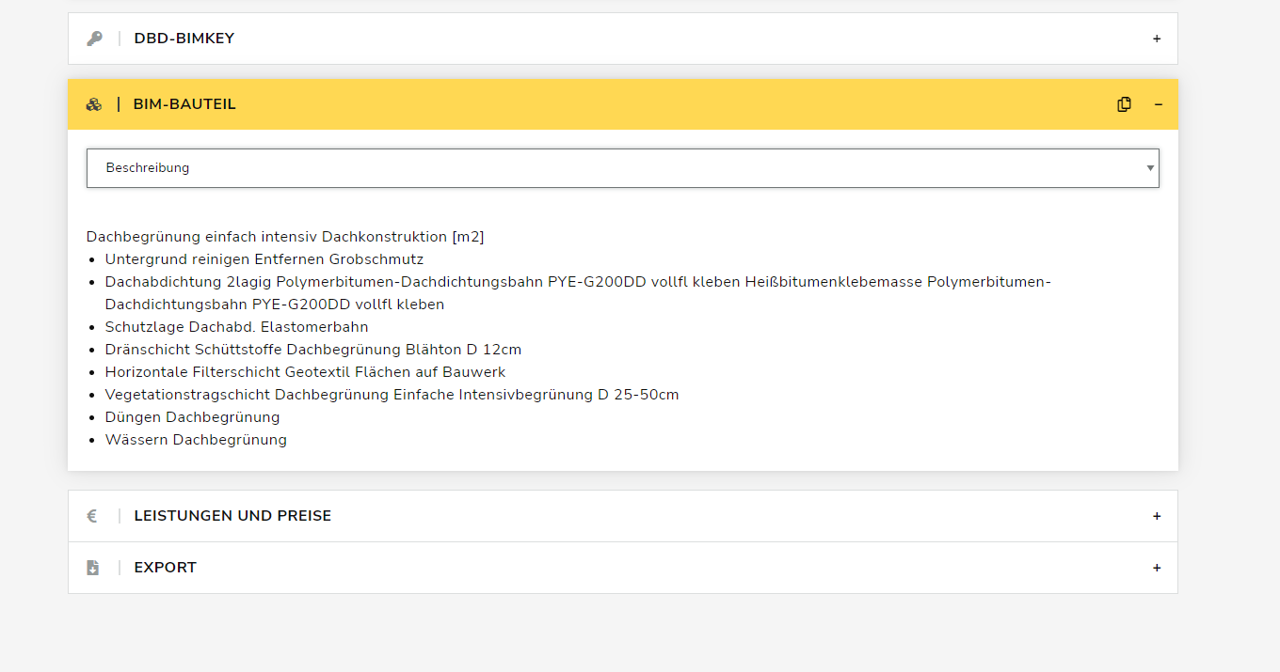Select the Dränschicht Schüttstoffe Blähton line
This screenshot has width=1280, height=672.
(313, 350)
